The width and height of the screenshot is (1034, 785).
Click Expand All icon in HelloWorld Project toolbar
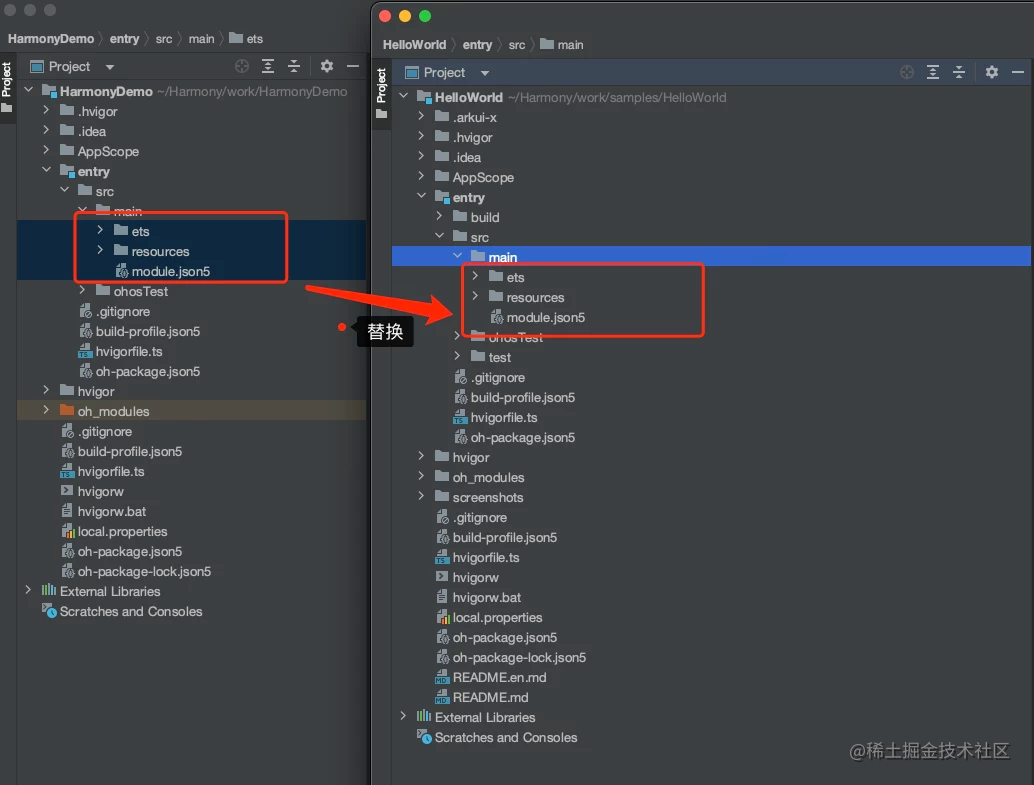(932, 73)
